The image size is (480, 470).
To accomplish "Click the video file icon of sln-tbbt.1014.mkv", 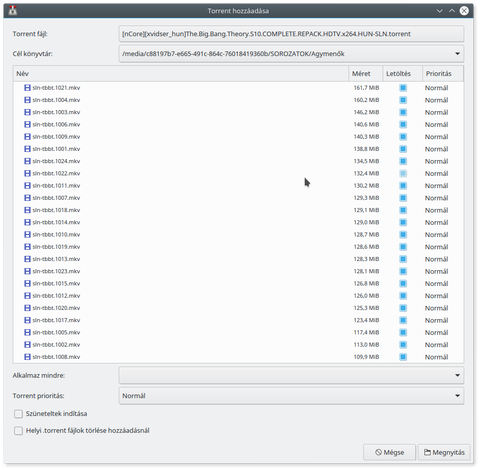I will (x=27, y=222).
